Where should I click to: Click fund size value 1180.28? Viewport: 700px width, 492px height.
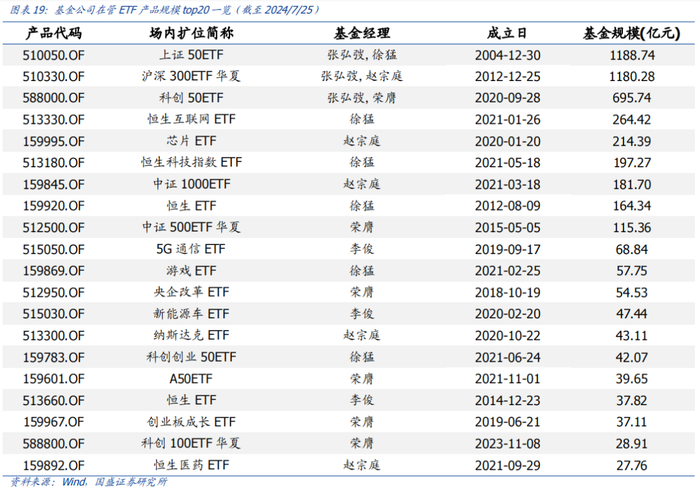[x=632, y=77]
